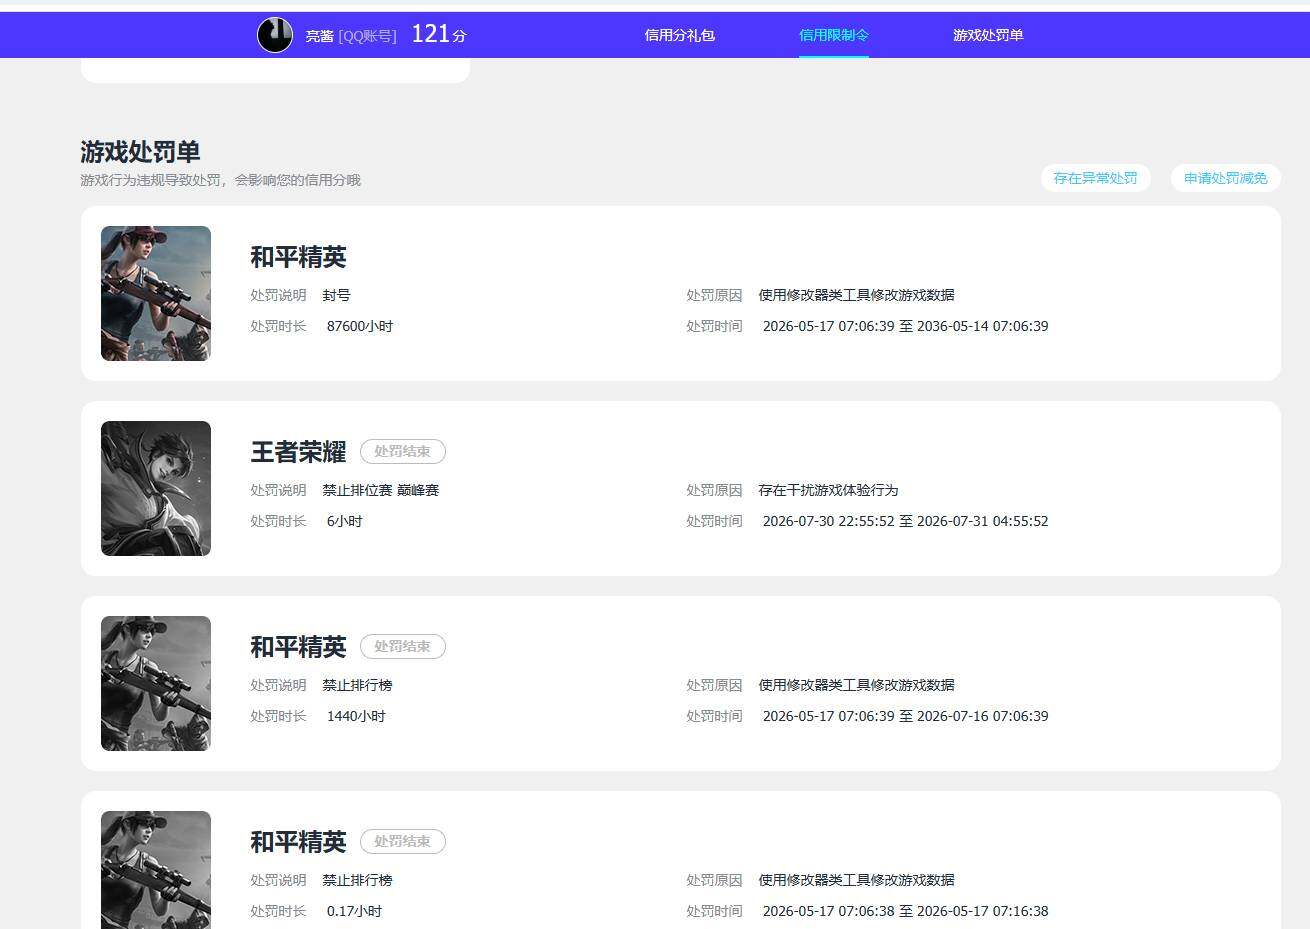Click the 亮酱 [QQ账号] username
This screenshot has width=1310, height=929.
click(x=350, y=36)
